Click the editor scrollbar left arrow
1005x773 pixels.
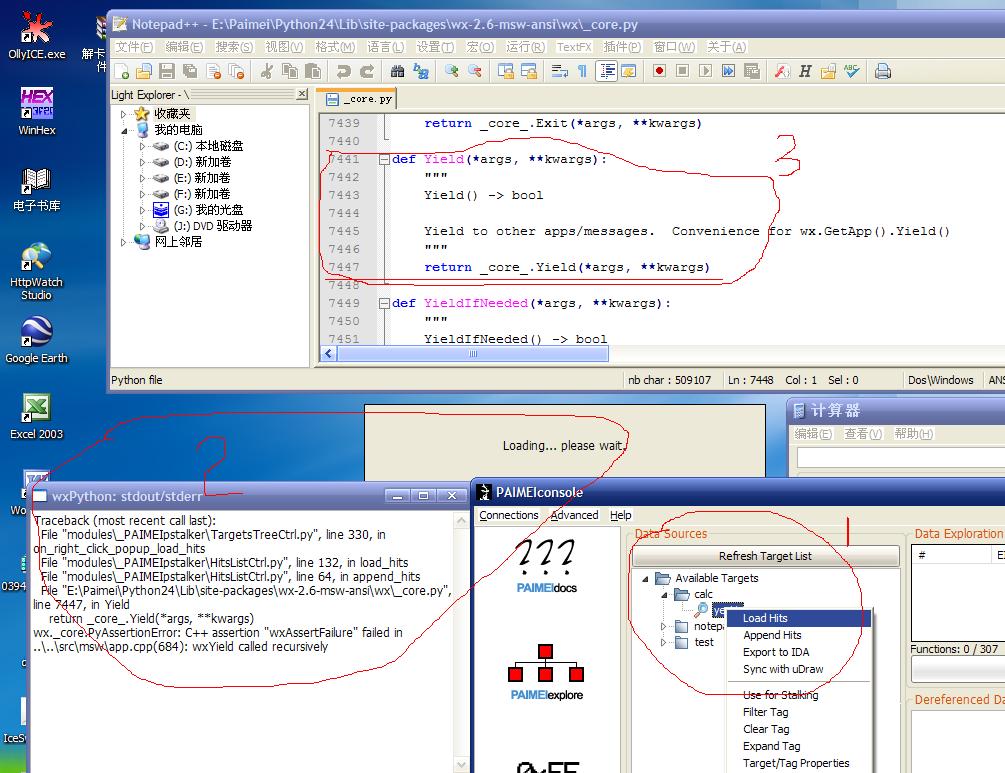point(329,354)
